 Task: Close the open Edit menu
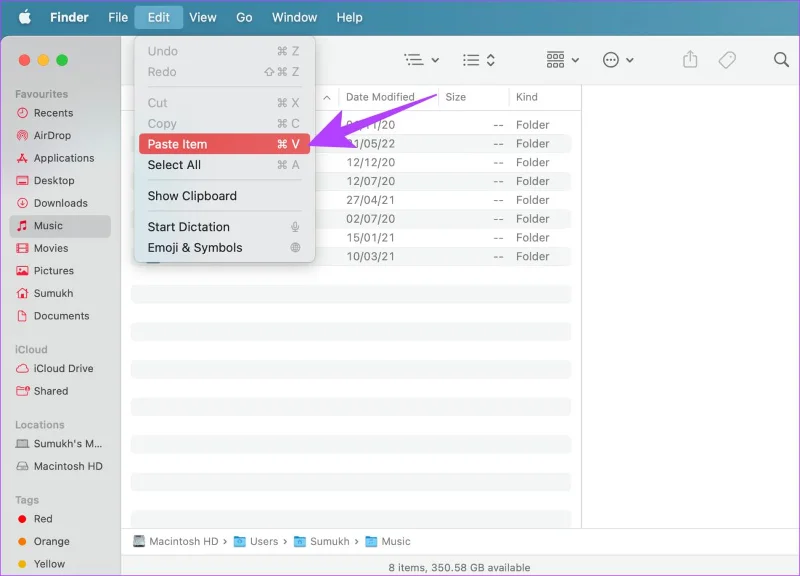click(x=159, y=17)
